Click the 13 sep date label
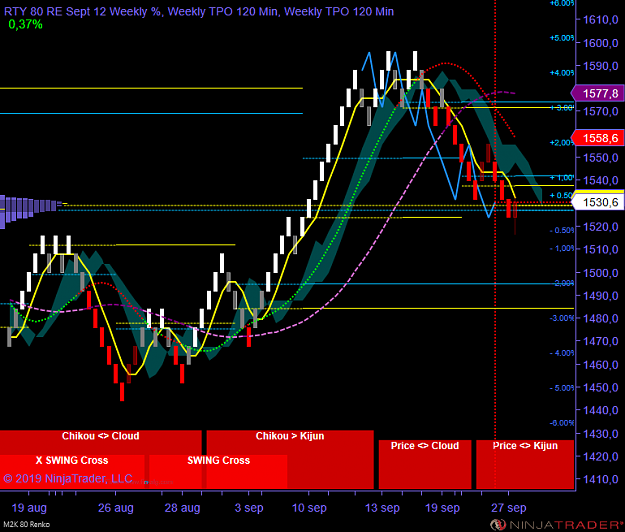This screenshot has height=532, width=625. tap(382, 508)
